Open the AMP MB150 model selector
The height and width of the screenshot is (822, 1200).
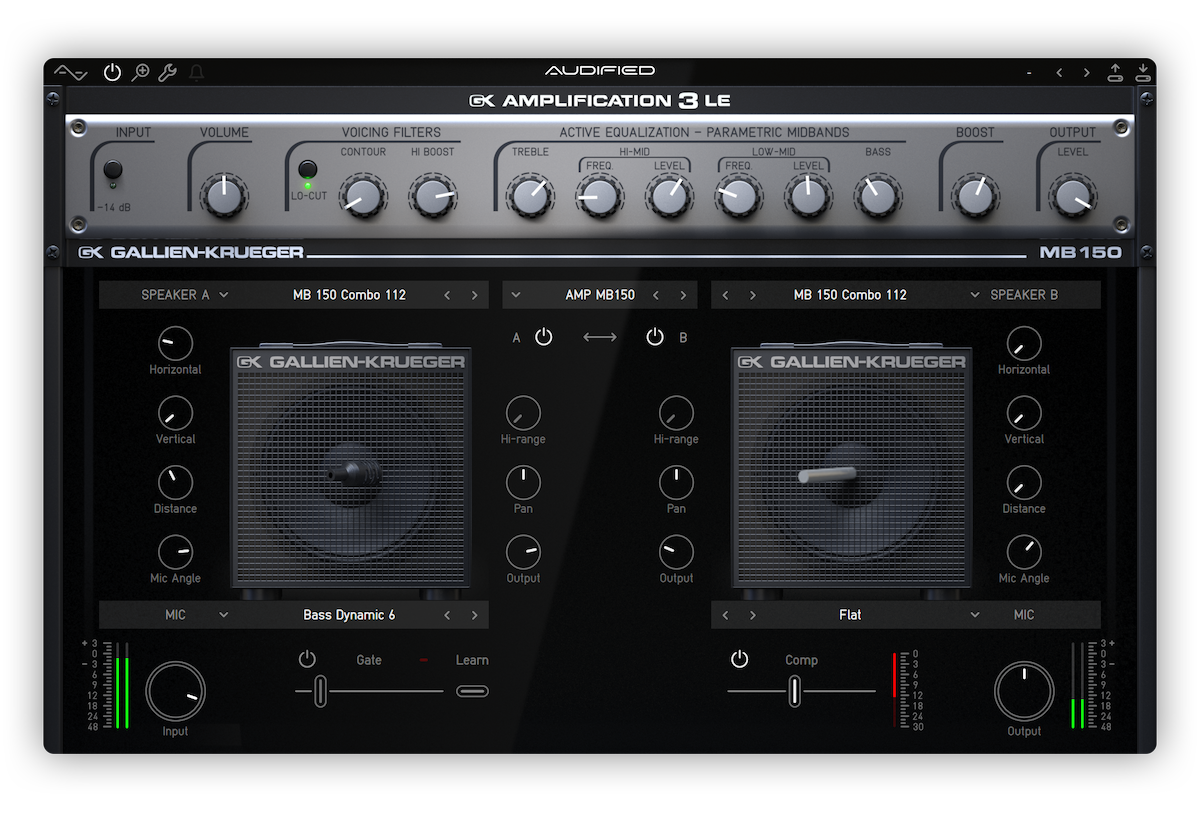[600, 295]
